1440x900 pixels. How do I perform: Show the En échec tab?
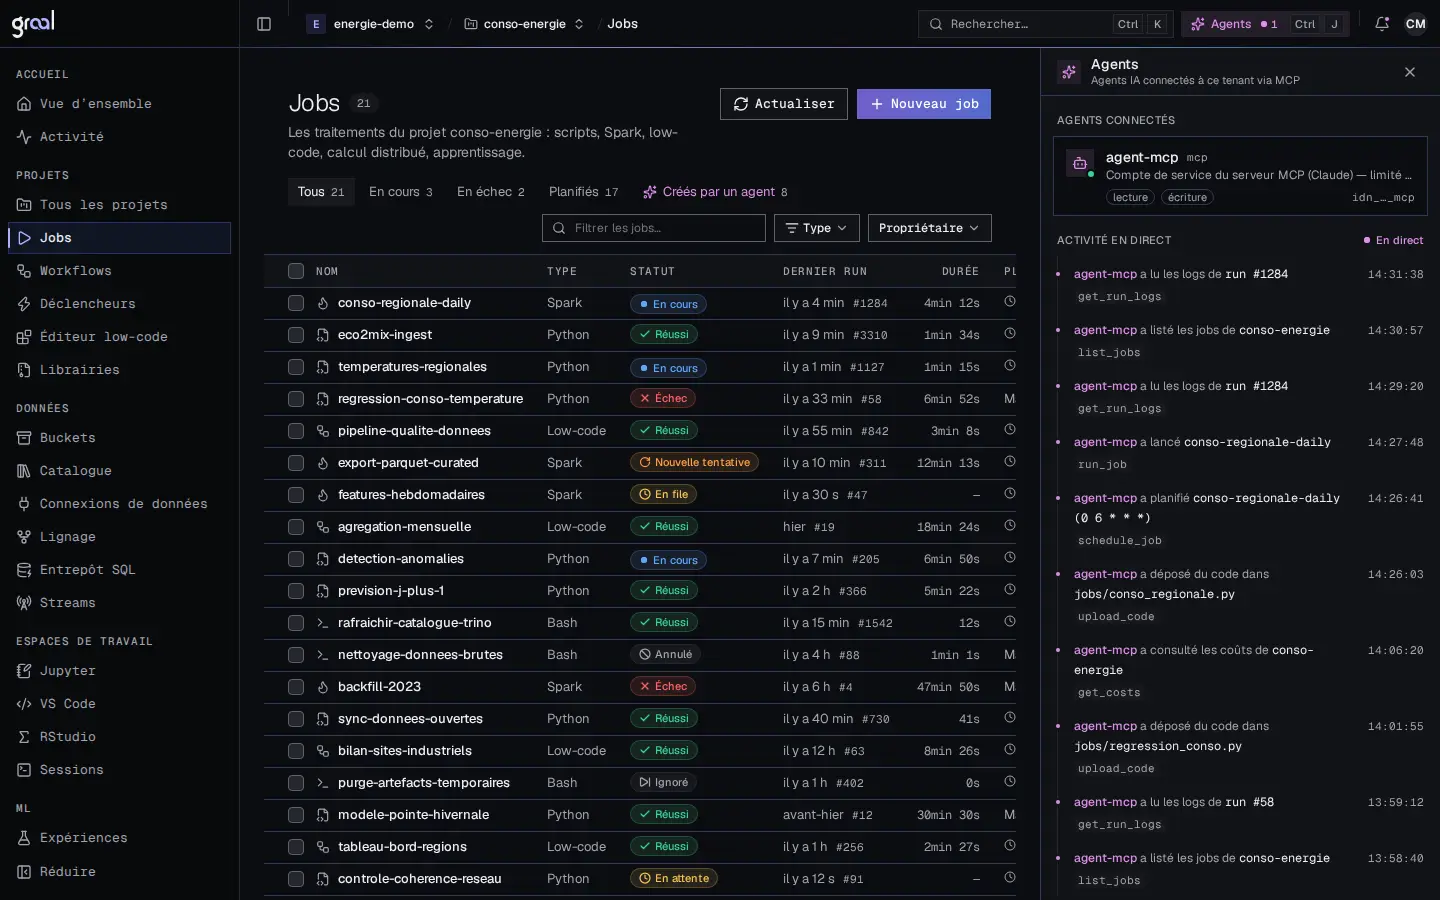pyautogui.click(x=491, y=192)
